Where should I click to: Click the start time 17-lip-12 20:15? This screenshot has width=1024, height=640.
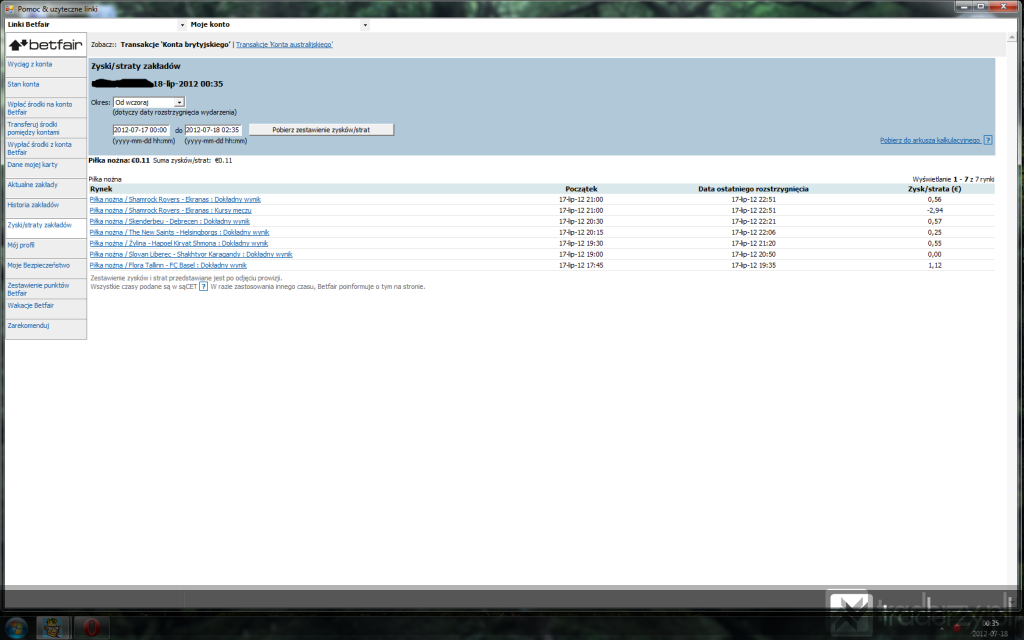tap(581, 233)
